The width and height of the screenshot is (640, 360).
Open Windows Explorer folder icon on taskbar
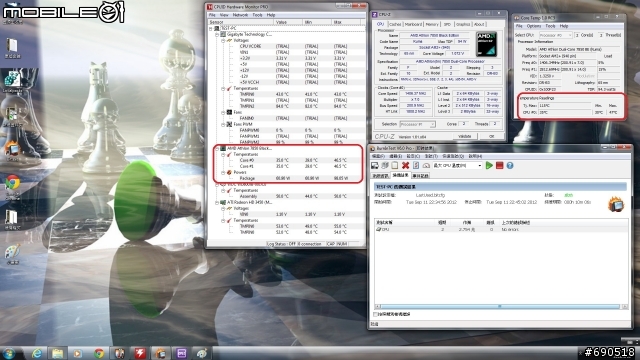point(57,353)
